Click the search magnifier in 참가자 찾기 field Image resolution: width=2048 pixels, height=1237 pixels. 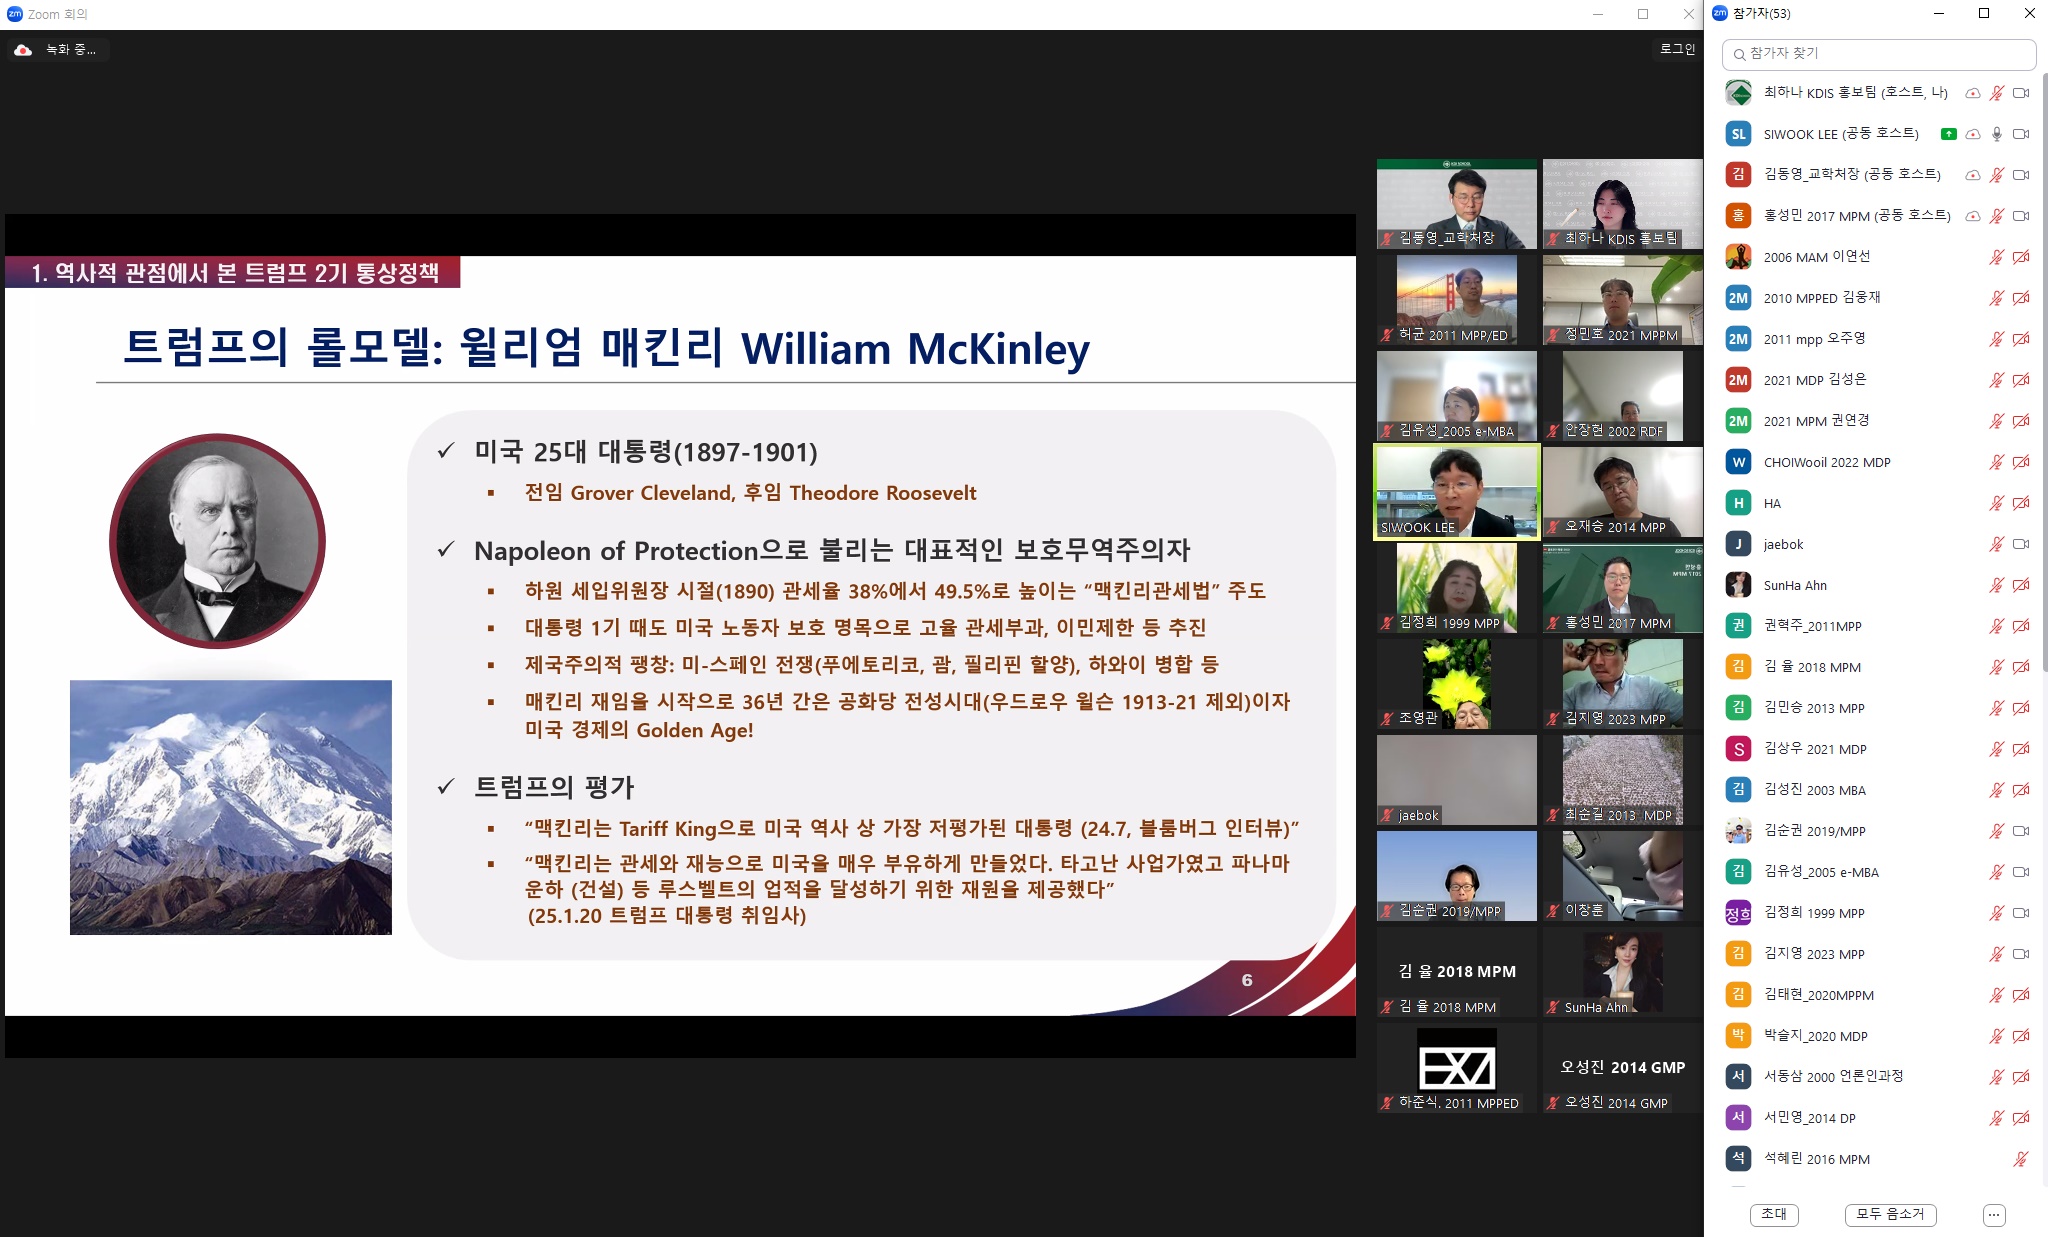tap(1740, 54)
